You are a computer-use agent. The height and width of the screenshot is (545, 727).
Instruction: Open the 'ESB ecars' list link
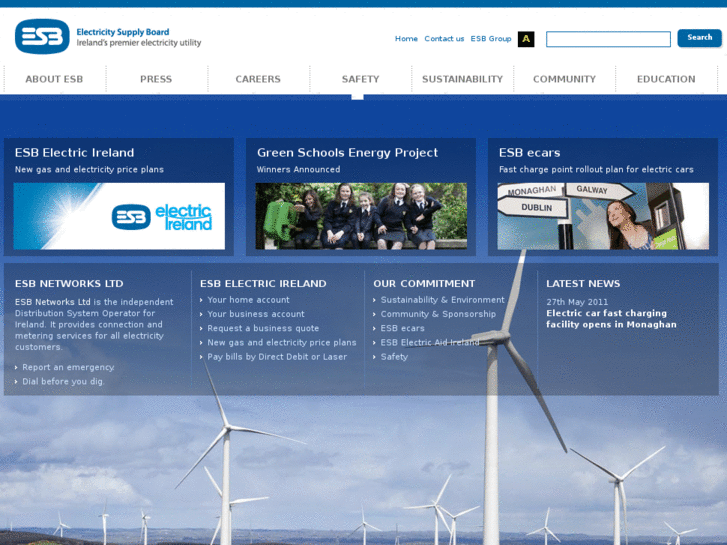[x=402, y=328]
